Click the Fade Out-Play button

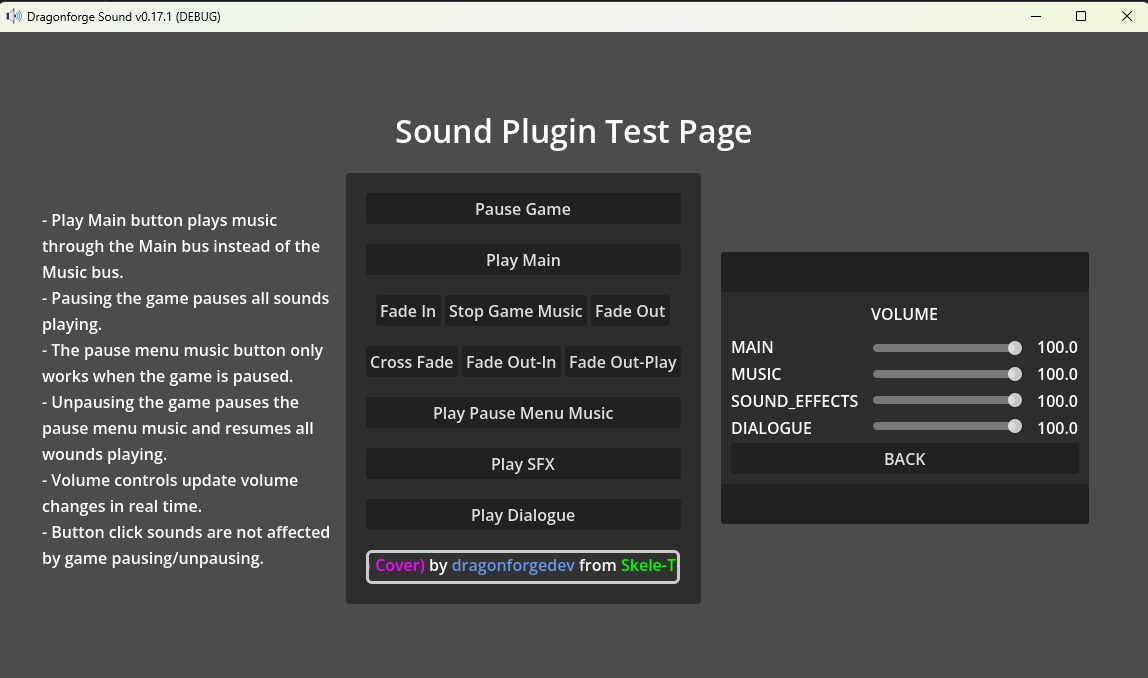pyautogui.click(x=622, y=362)
